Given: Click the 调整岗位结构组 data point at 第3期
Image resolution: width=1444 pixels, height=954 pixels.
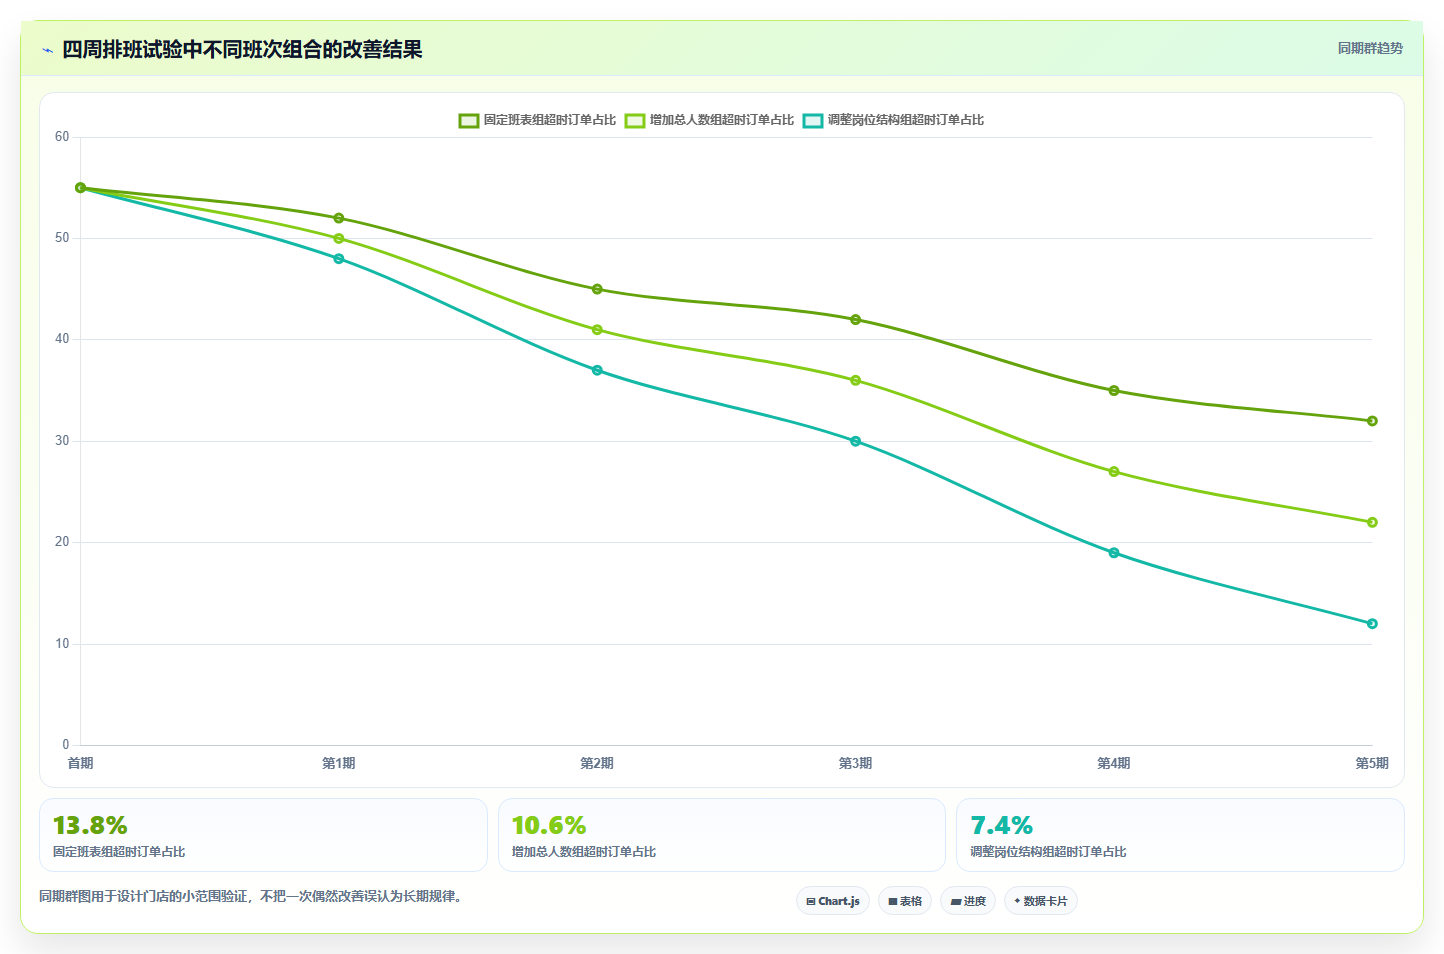Looking at the screenshot, I should tap(855, 441).
